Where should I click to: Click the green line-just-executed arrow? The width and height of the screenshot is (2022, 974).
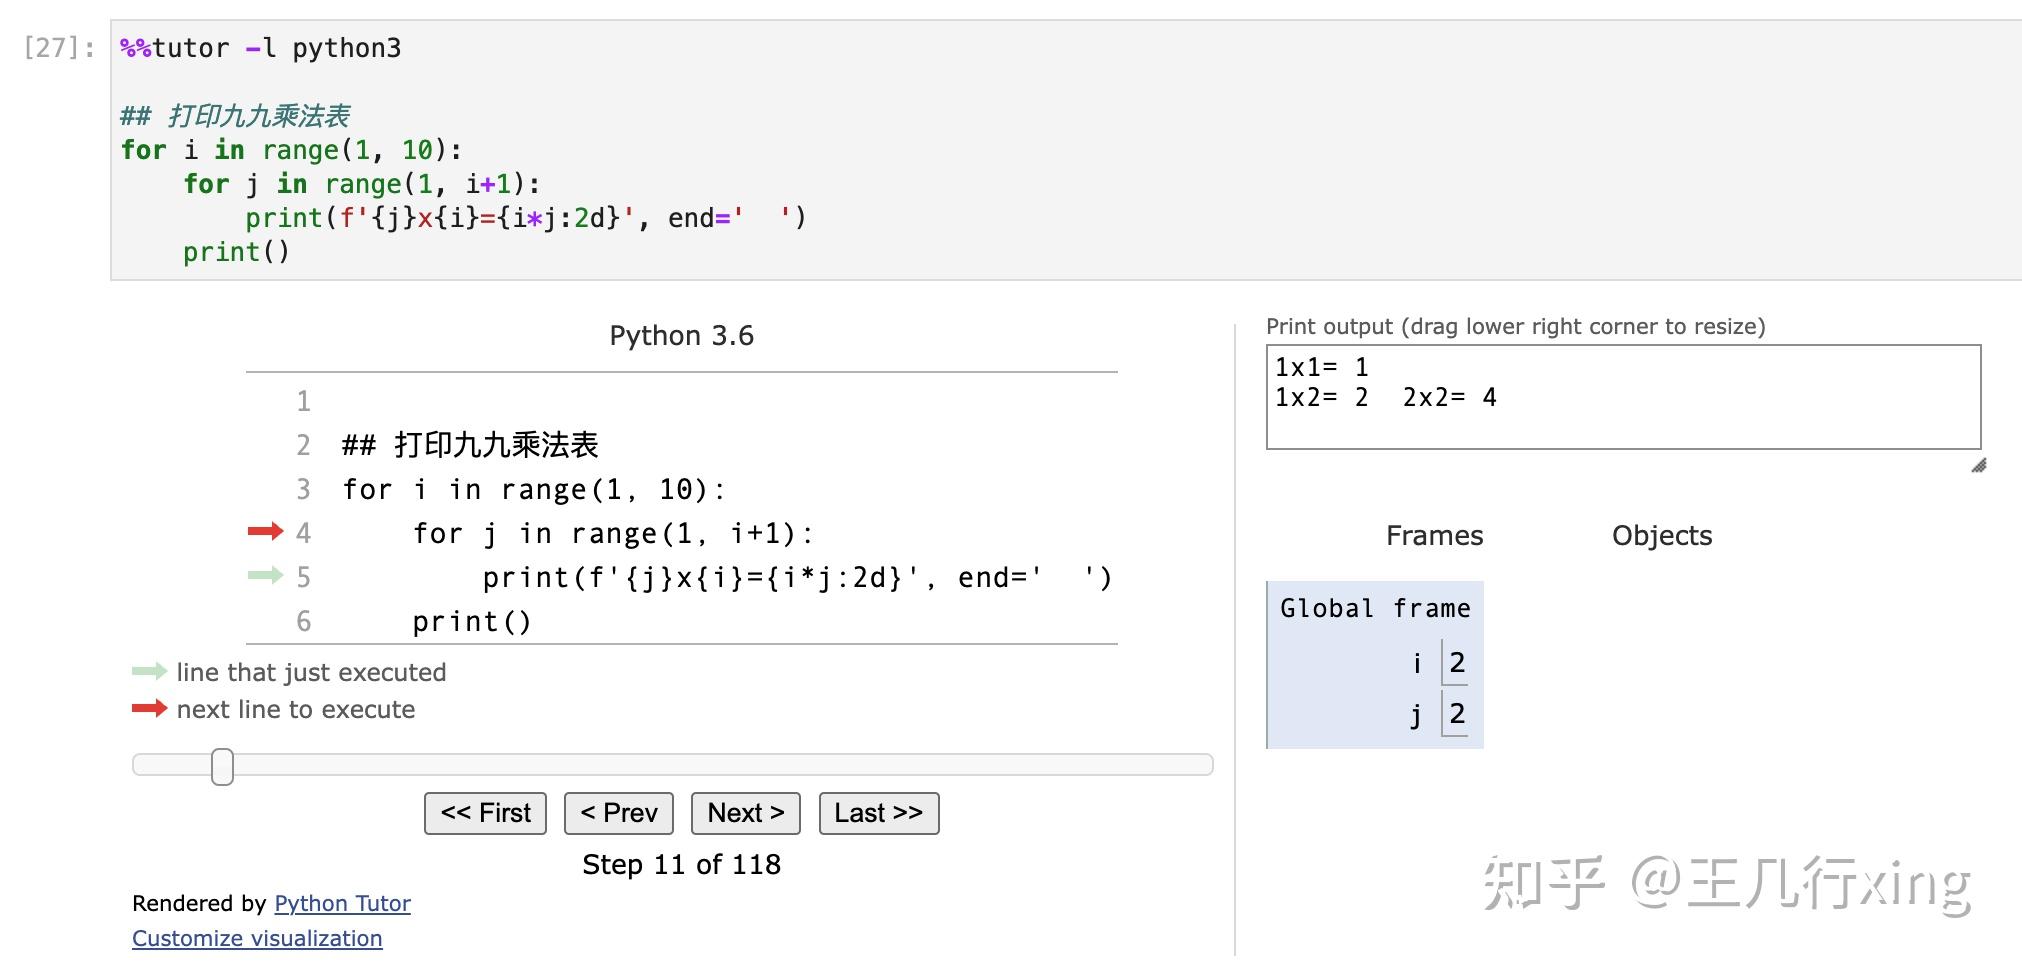(x=263, y=576)
